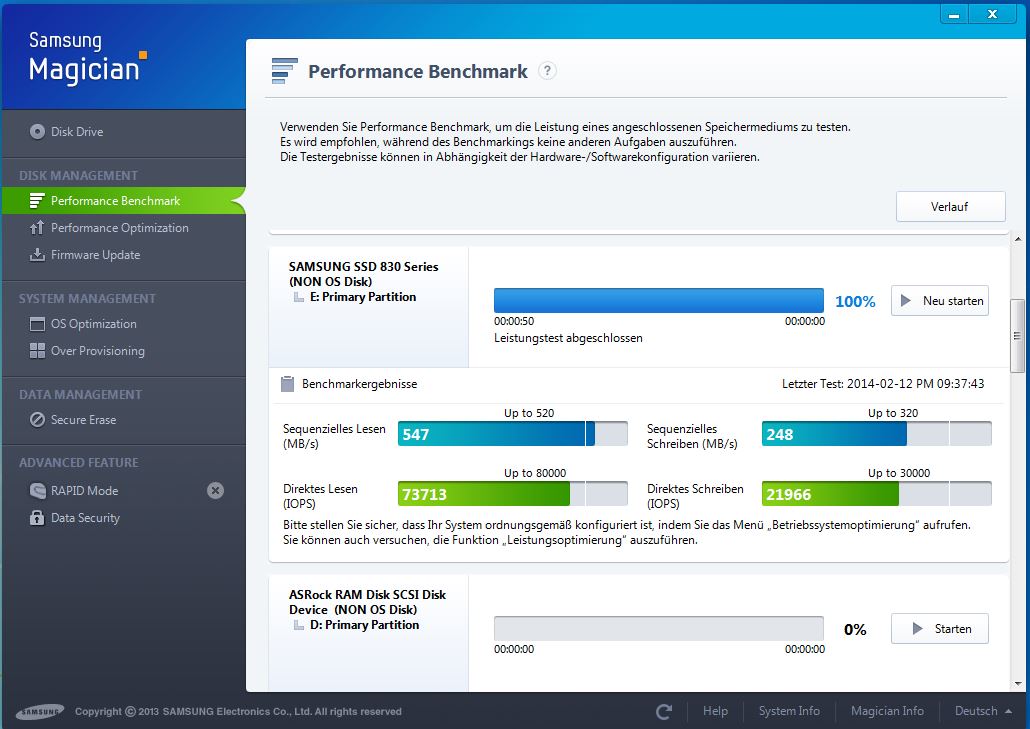Open the Deutsch language dropdown
The image size is (1030, 729).
[983, 711]
